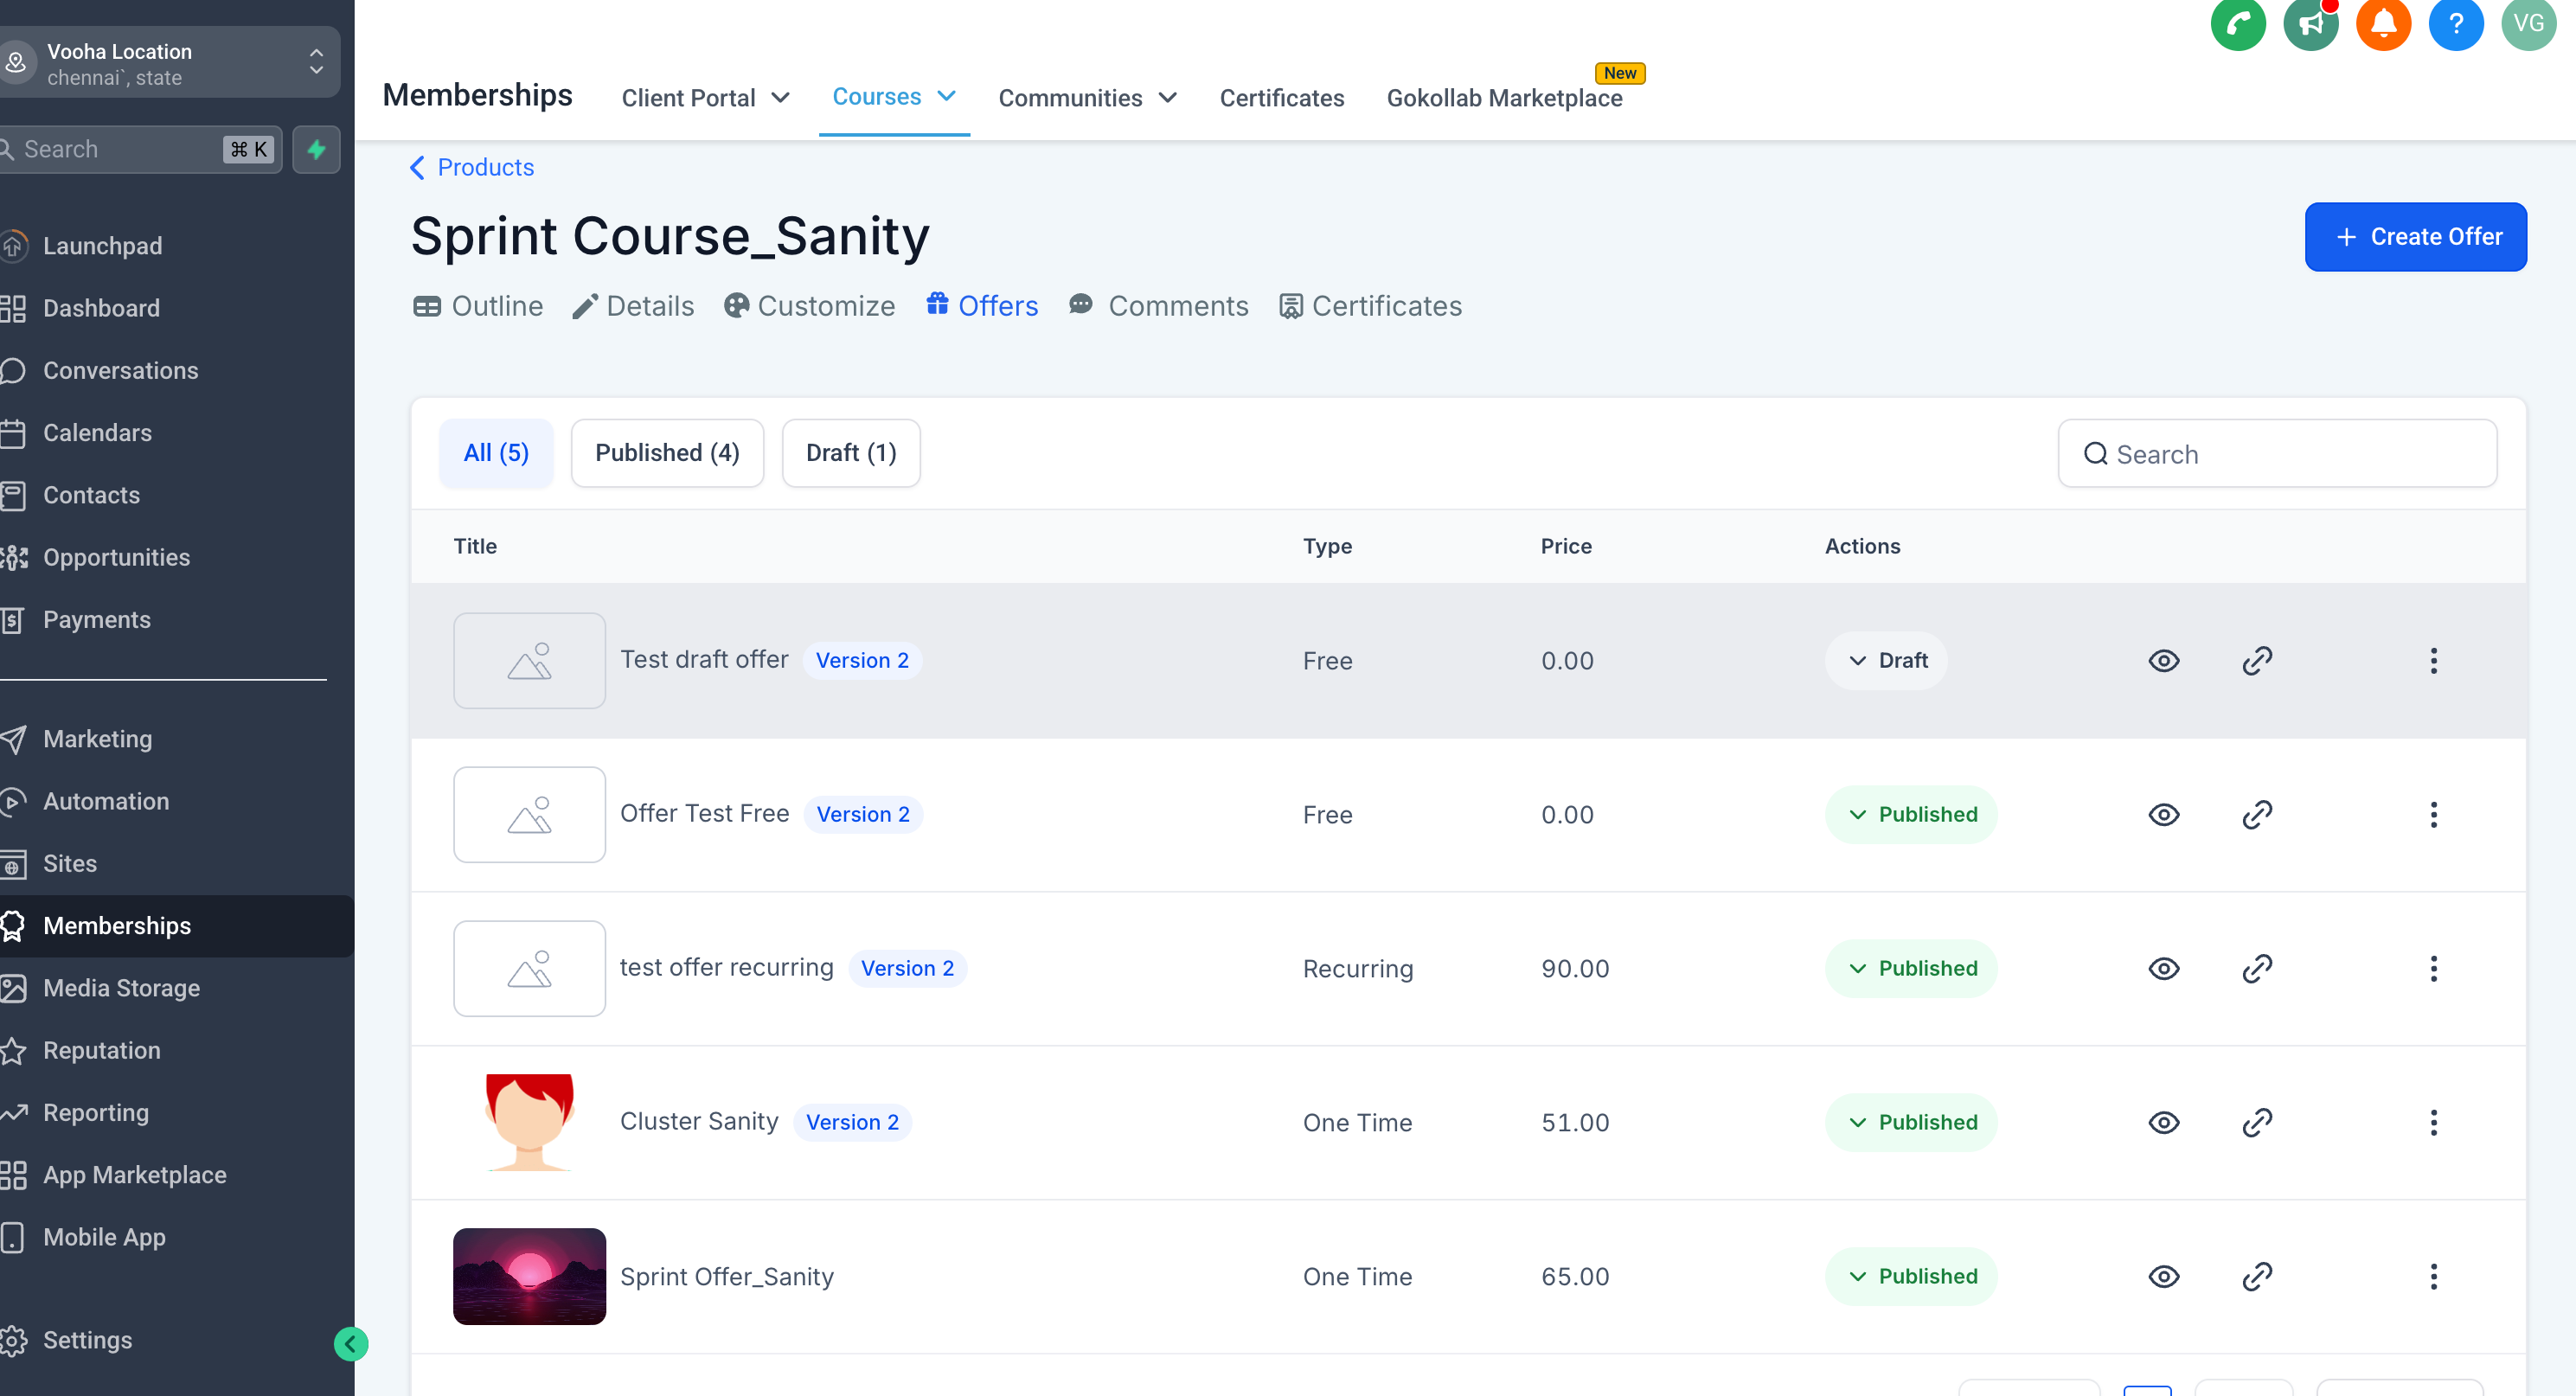2576x1396 pixels.
Task: Click the green lightning quick actions icon
Action: point(316,150)
